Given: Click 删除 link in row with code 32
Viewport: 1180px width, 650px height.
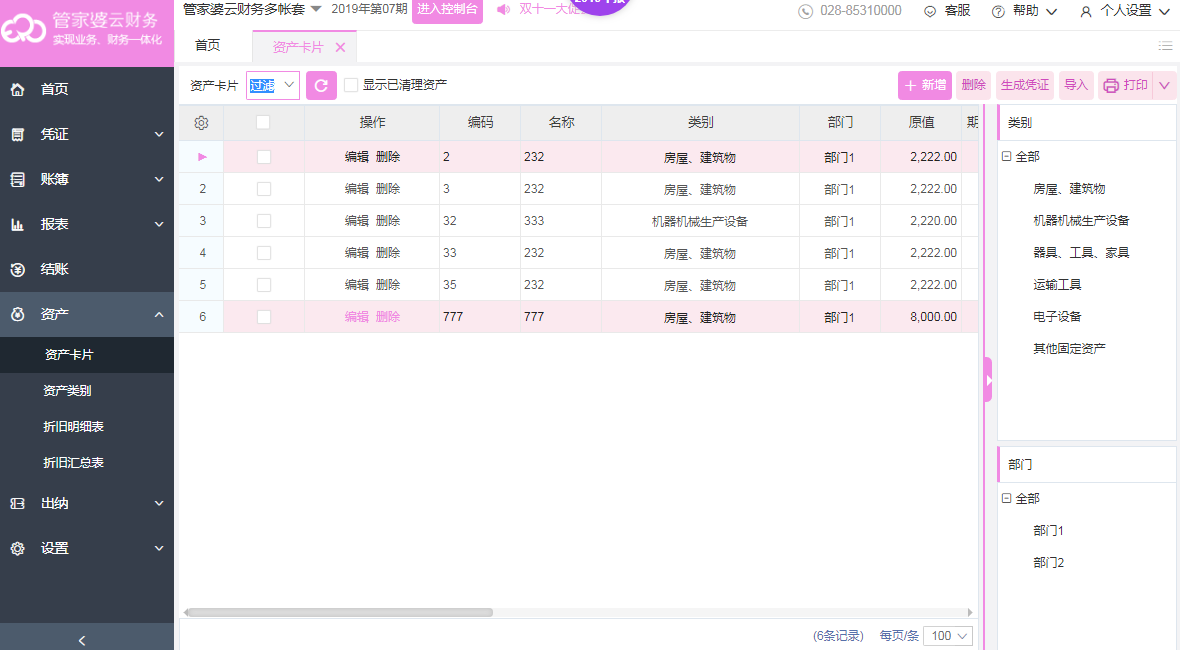Looking at the screenshot, I should [388, 221].
